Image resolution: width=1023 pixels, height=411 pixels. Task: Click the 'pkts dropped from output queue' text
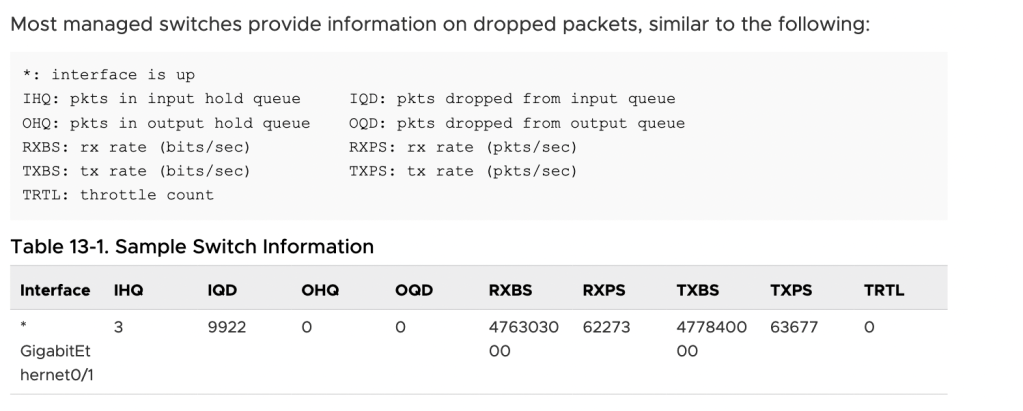coord(517,123)
